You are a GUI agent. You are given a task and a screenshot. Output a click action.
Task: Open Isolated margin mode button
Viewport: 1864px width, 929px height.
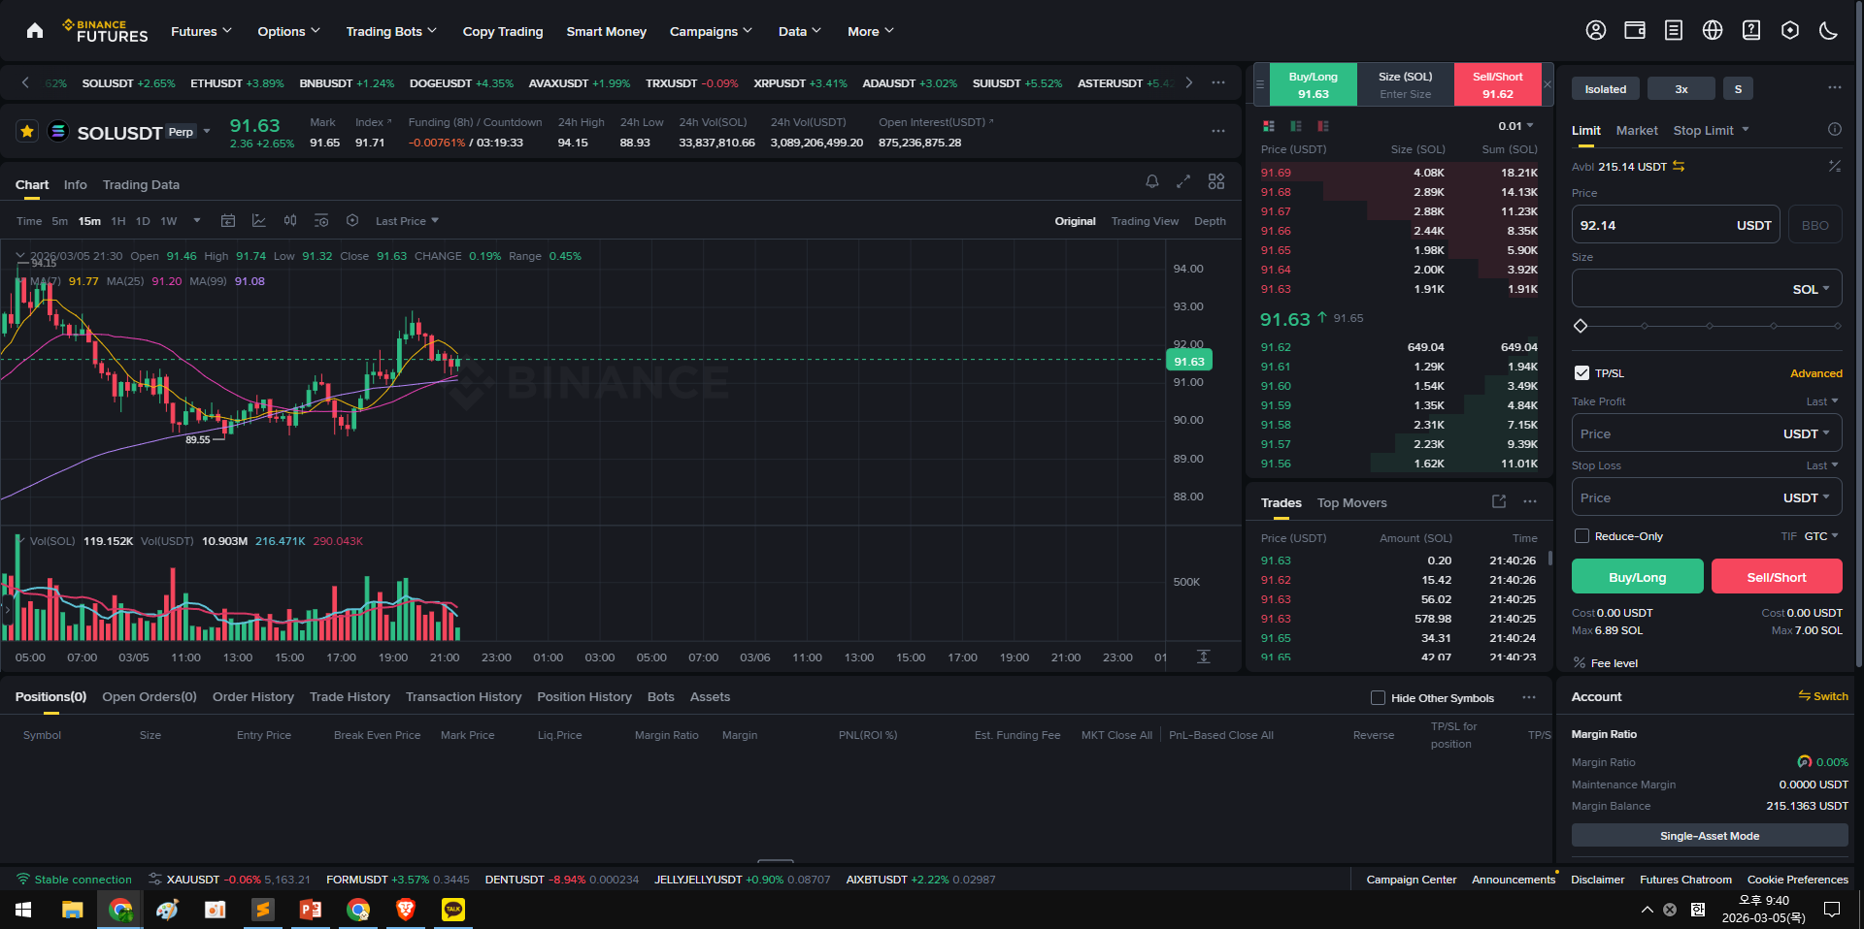[1605, 89]
